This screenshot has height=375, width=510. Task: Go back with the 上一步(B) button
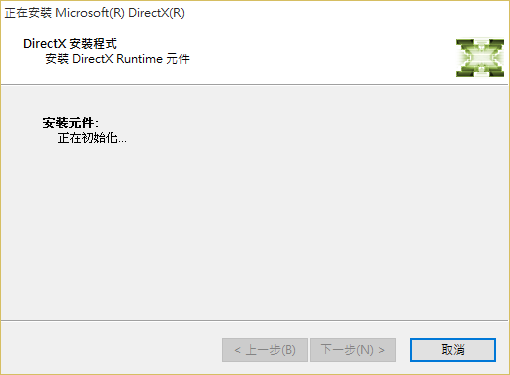coord(265,350)
